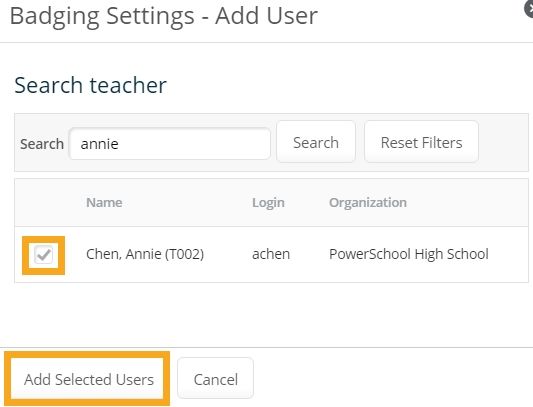The height and width of the screenshot is (407, 533).
Task: Sort results by Organization column header
Action: [368, 203]
